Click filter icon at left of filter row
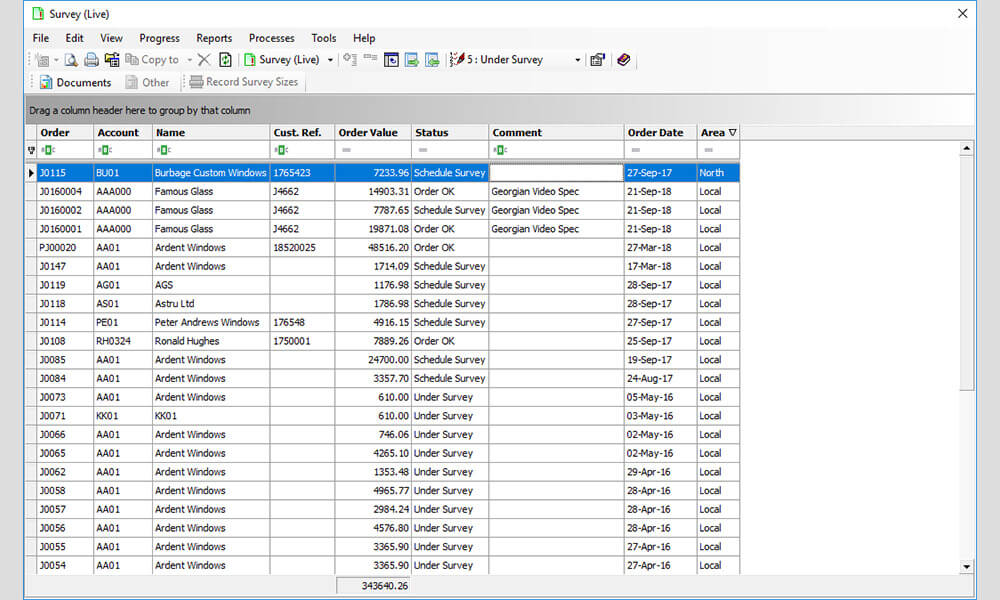The image size is (1000, 600). pyautogui.click(x=31, y=150)
